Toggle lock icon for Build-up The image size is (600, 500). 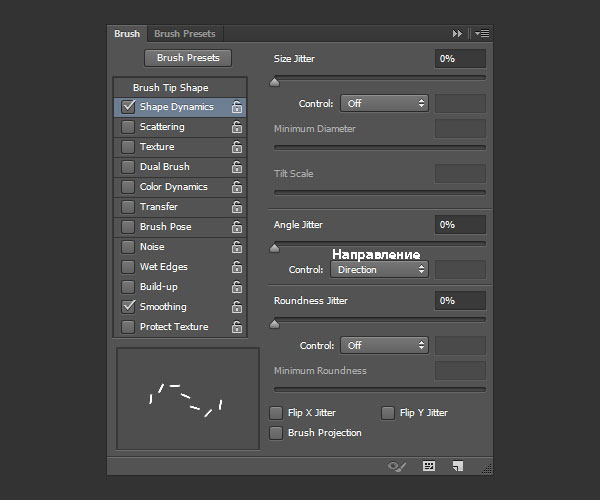237,287
